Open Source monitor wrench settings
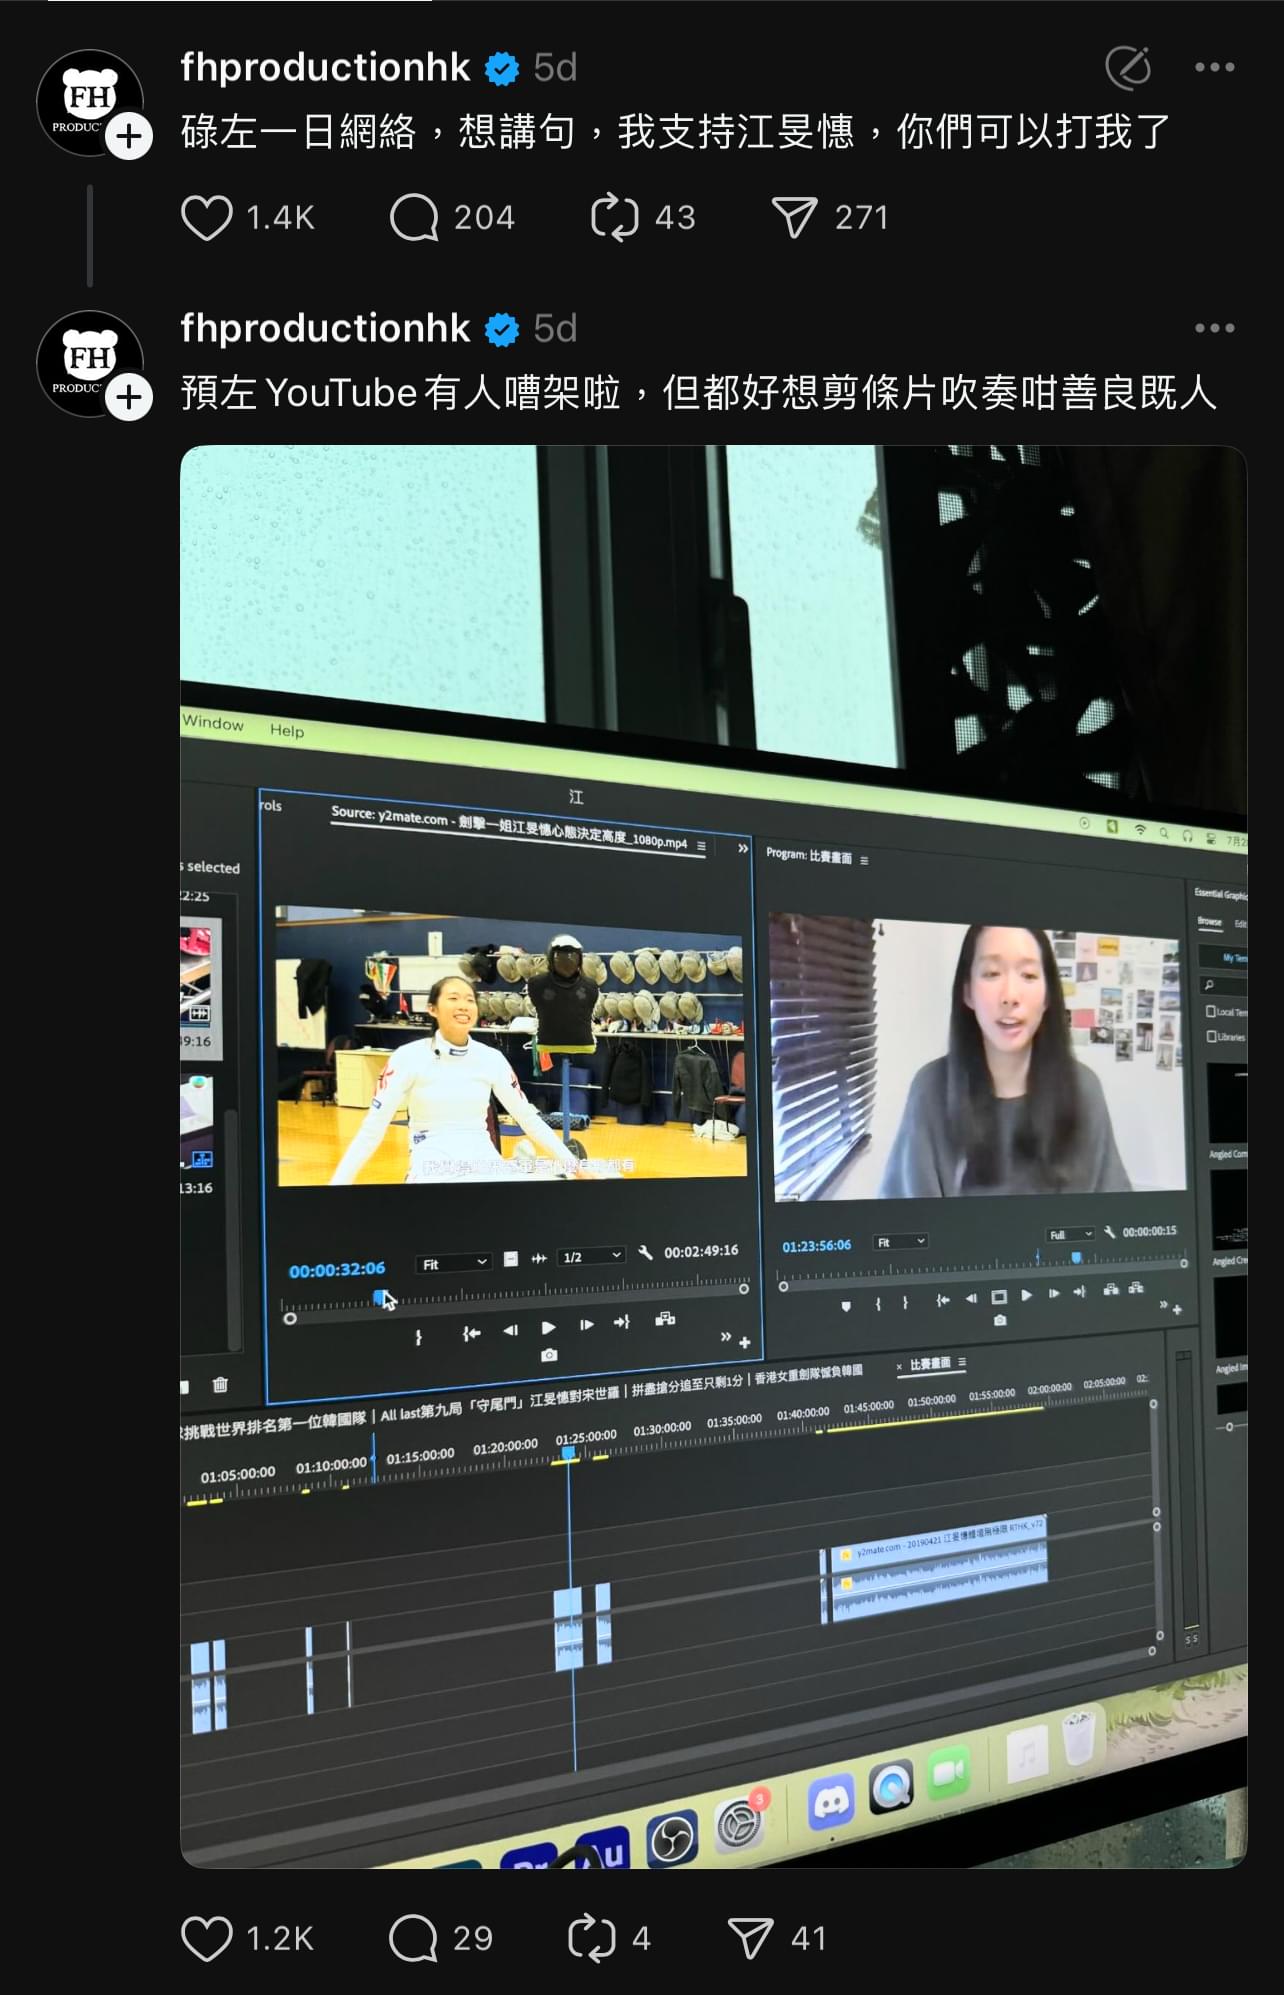The width and height of the screenshot is (1284, 1995). click(646, 1252)
